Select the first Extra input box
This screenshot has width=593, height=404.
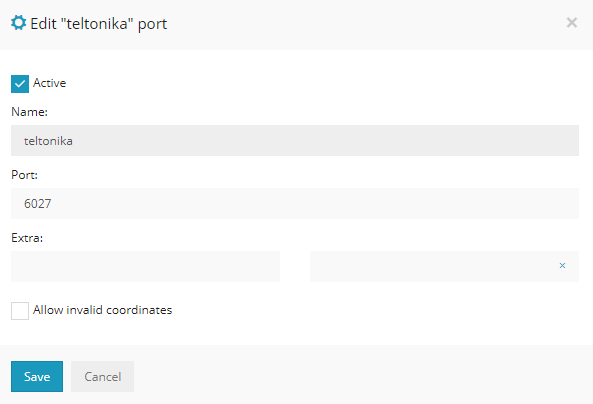click(x=146, y=266)
